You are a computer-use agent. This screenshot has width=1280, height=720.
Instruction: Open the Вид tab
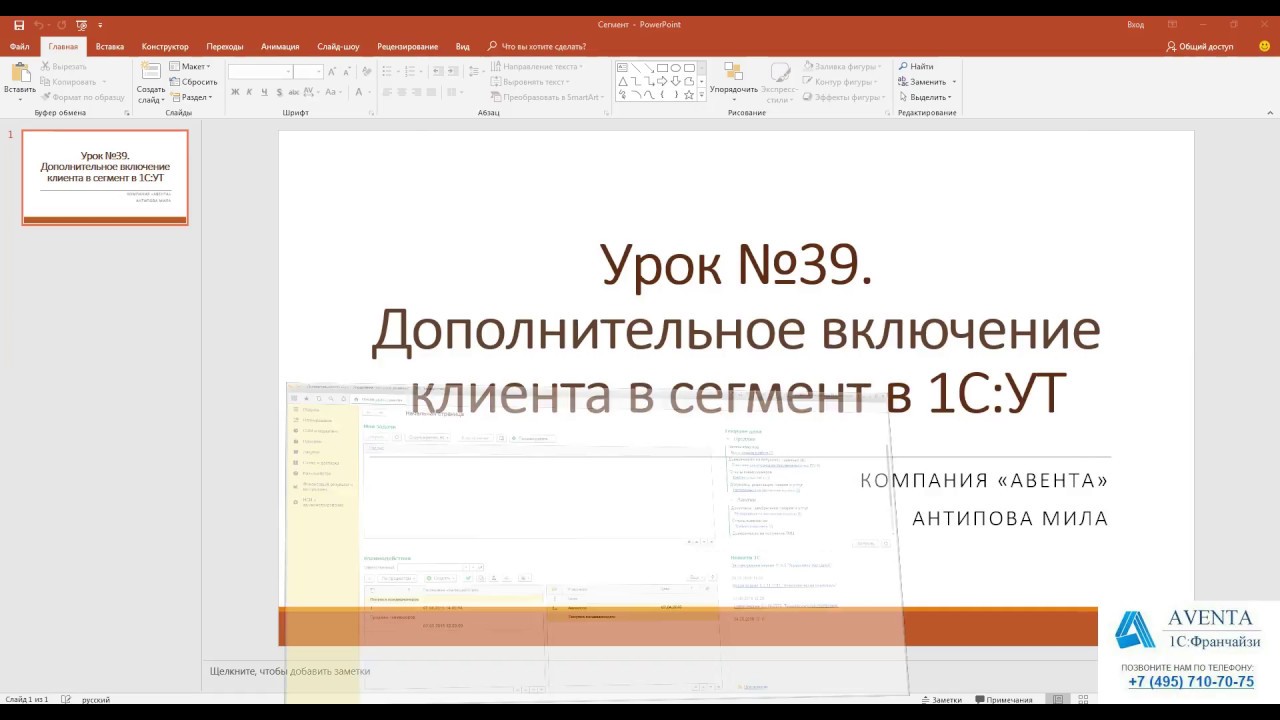463,46
